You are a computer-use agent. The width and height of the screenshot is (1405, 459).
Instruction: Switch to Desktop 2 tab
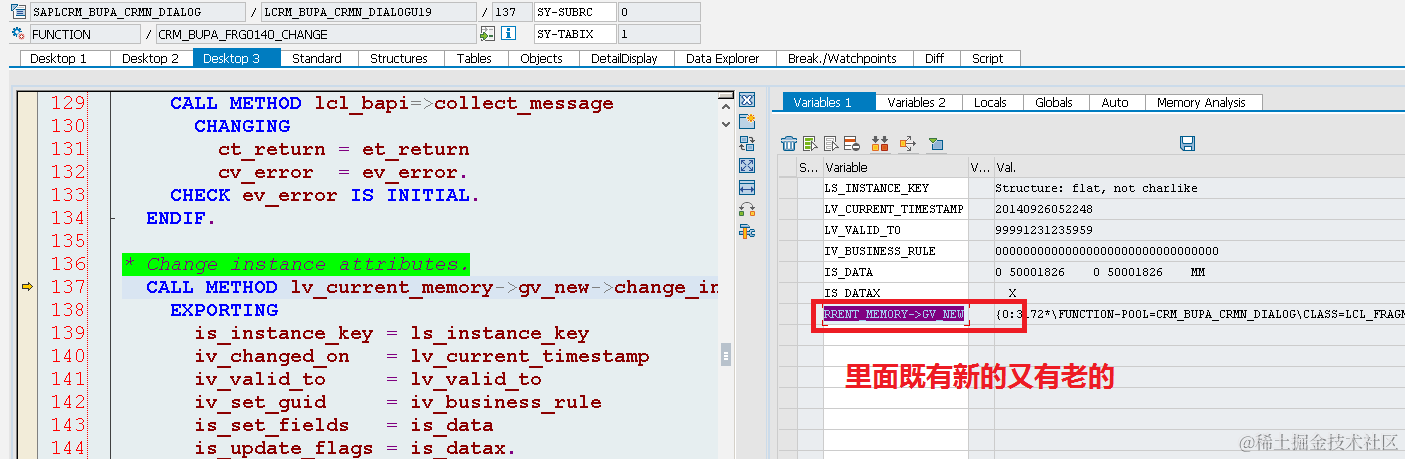point(150,58)
